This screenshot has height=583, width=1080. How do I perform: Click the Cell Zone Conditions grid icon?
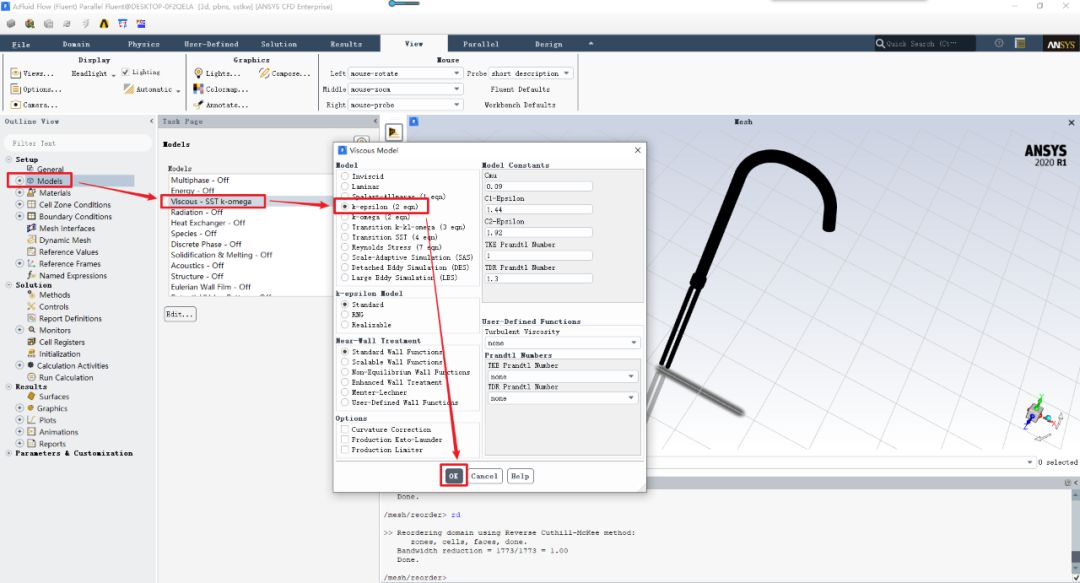click(32, 205)
